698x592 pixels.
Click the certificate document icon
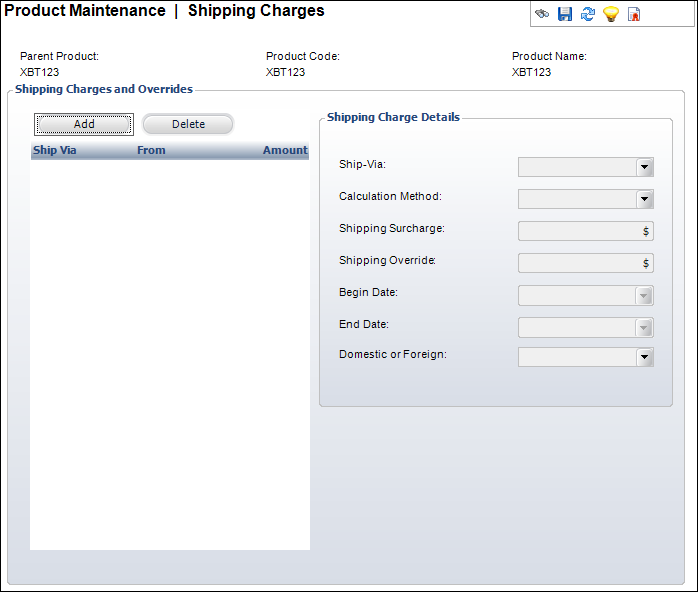pyautogui.click(x=633, y=14)
